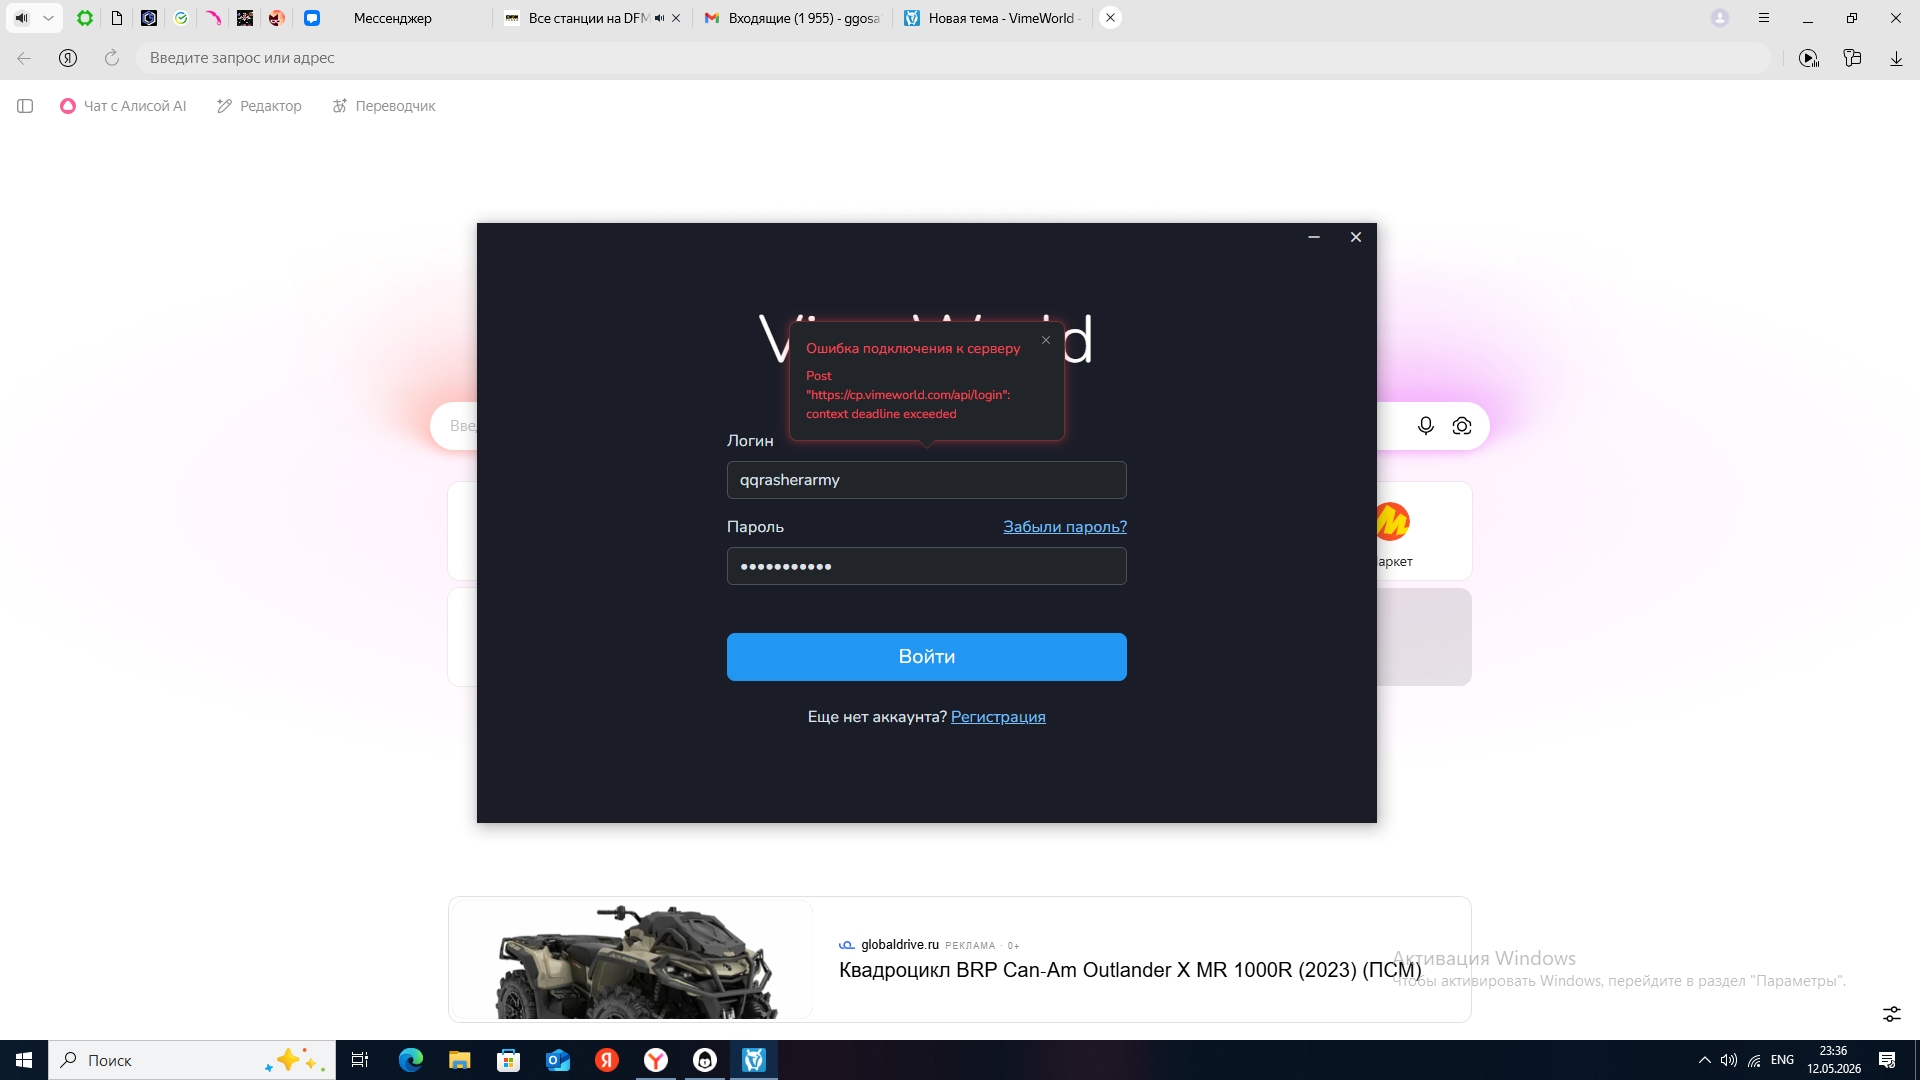This screenshot has height=1080, width=1920.
Task: Open the globaldrive.ru advertiser link
Action: point(900,945)
